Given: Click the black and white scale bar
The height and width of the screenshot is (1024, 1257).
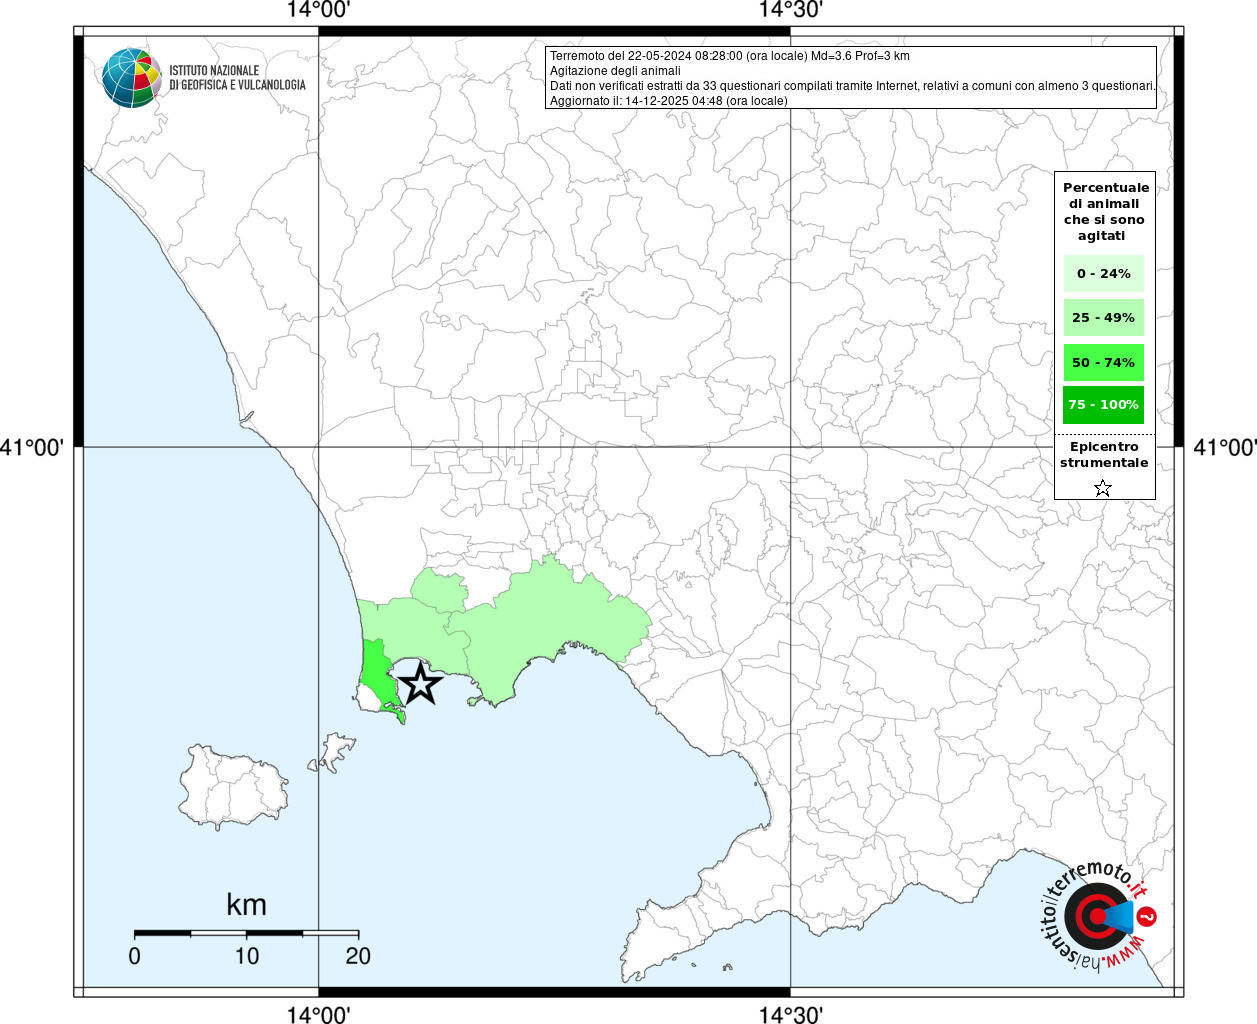Looking at the screenshot, I should (x=246, y=933).
